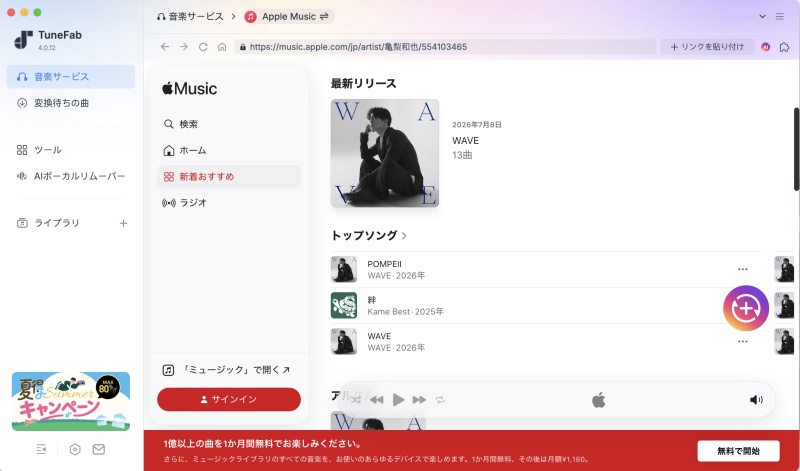Click 絆 song thumbnail
The image size is (800, 471).
[x=344, y=305]
